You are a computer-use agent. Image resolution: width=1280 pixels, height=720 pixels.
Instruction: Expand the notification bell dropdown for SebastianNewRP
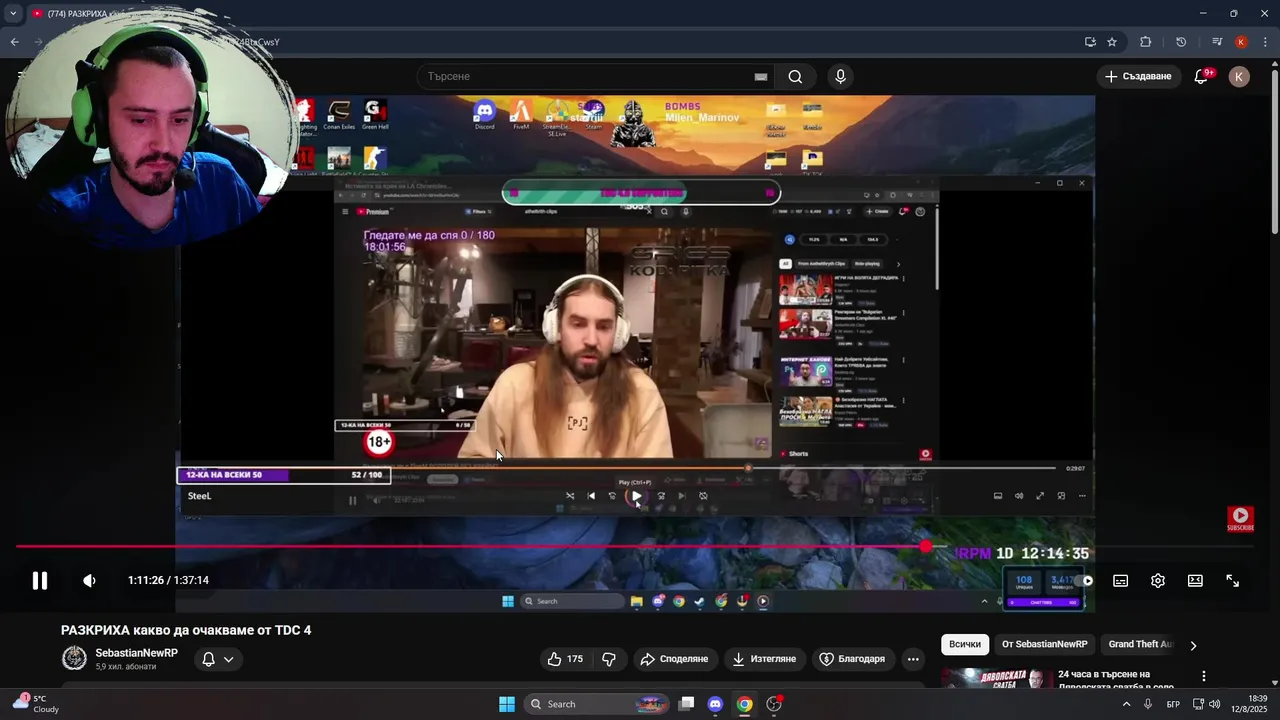(x=218, y=659)
